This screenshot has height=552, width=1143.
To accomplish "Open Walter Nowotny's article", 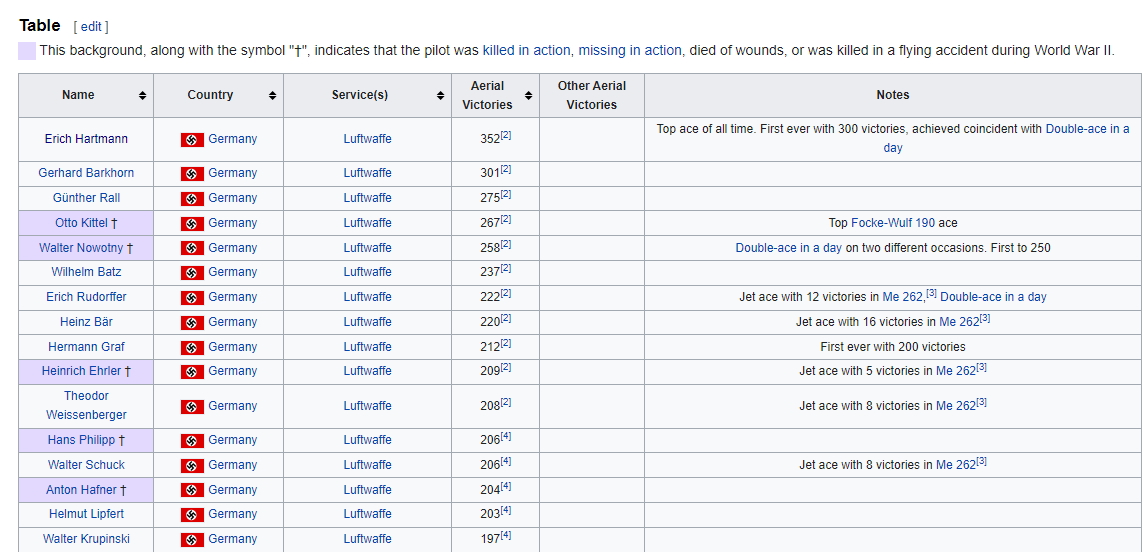I will 81,247.
